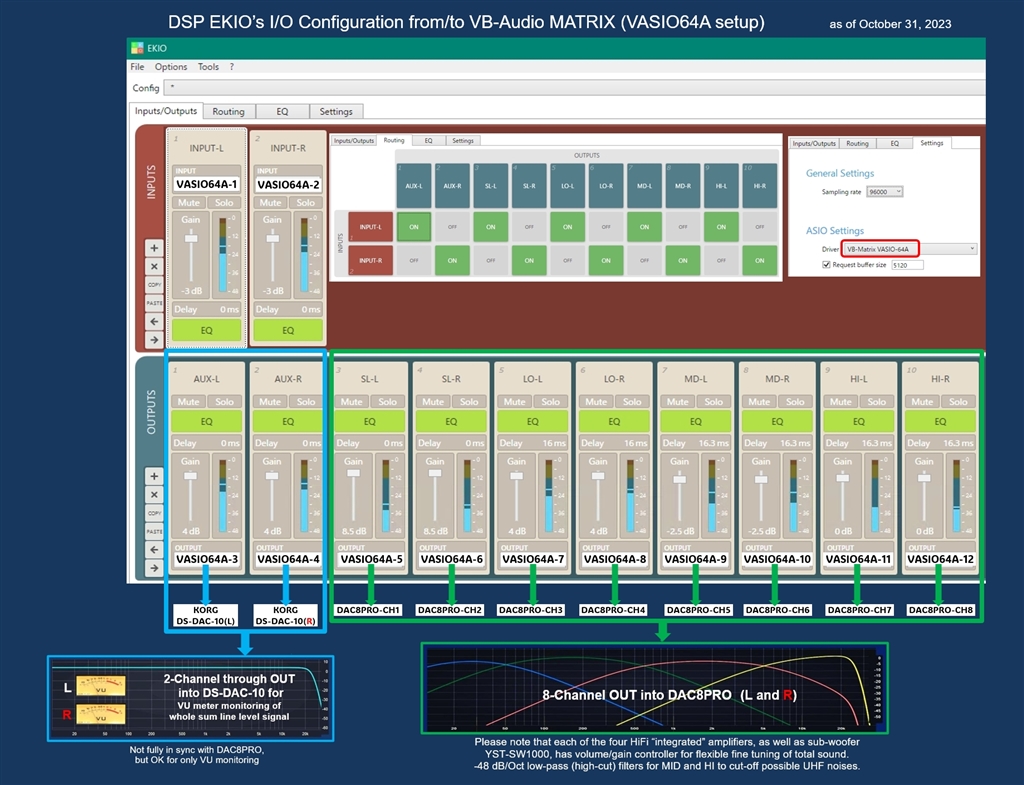Click the PASTE button in INPUTS panel
The width and height of the screenshot is (1024, 785).
[154, 303]
